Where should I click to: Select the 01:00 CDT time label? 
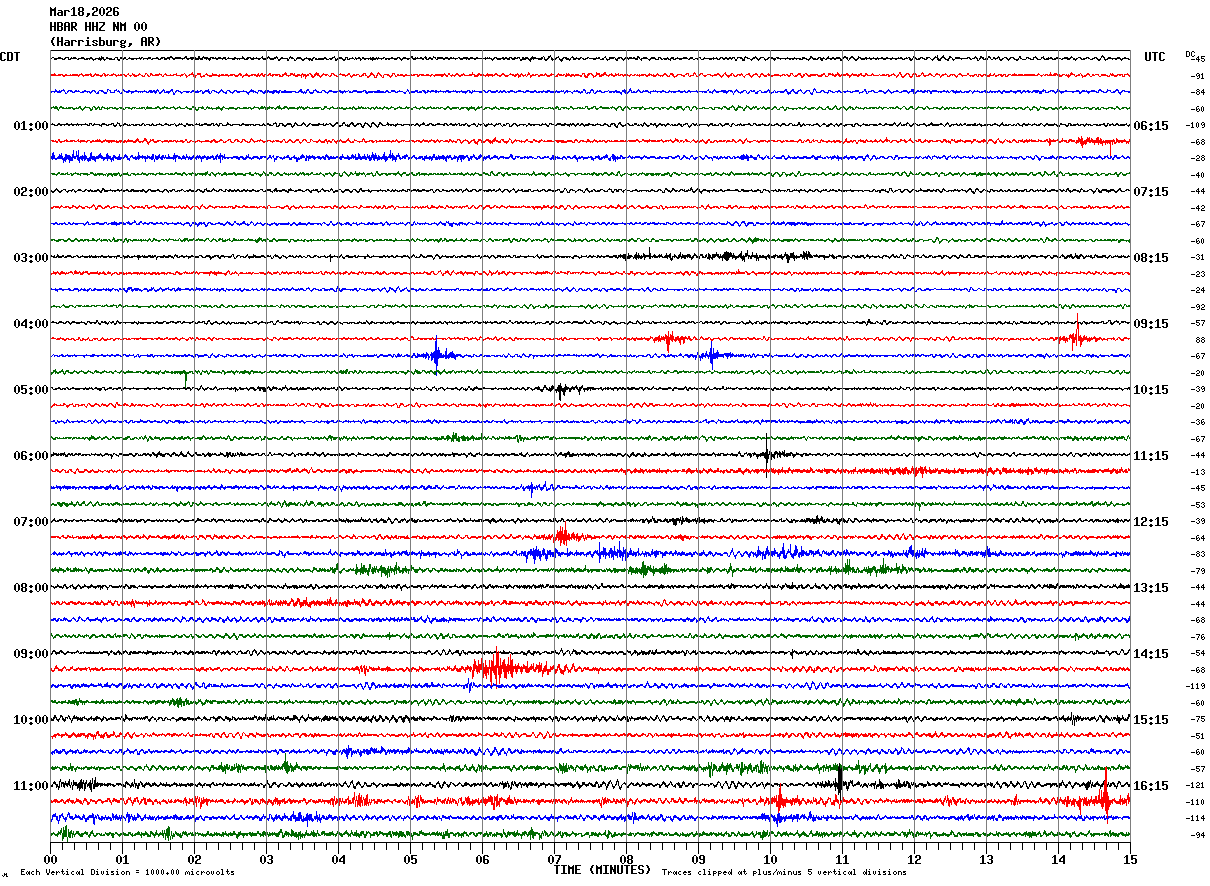click(x=31, y=126)
